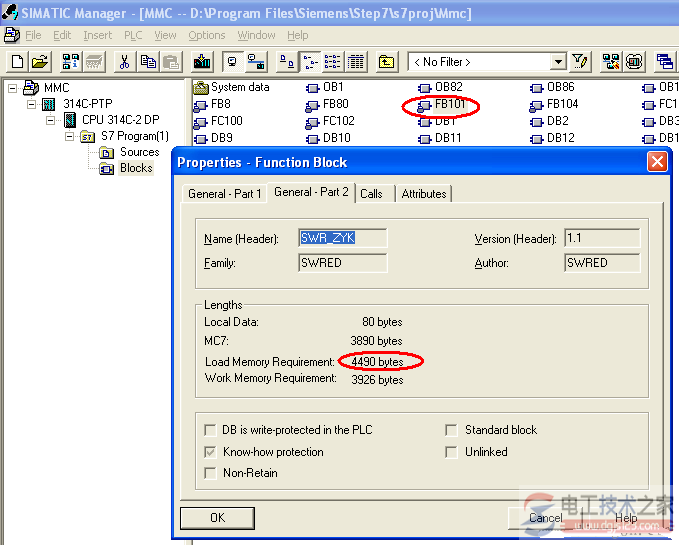Confirm the dialog with OK button

tap(217, 518)
